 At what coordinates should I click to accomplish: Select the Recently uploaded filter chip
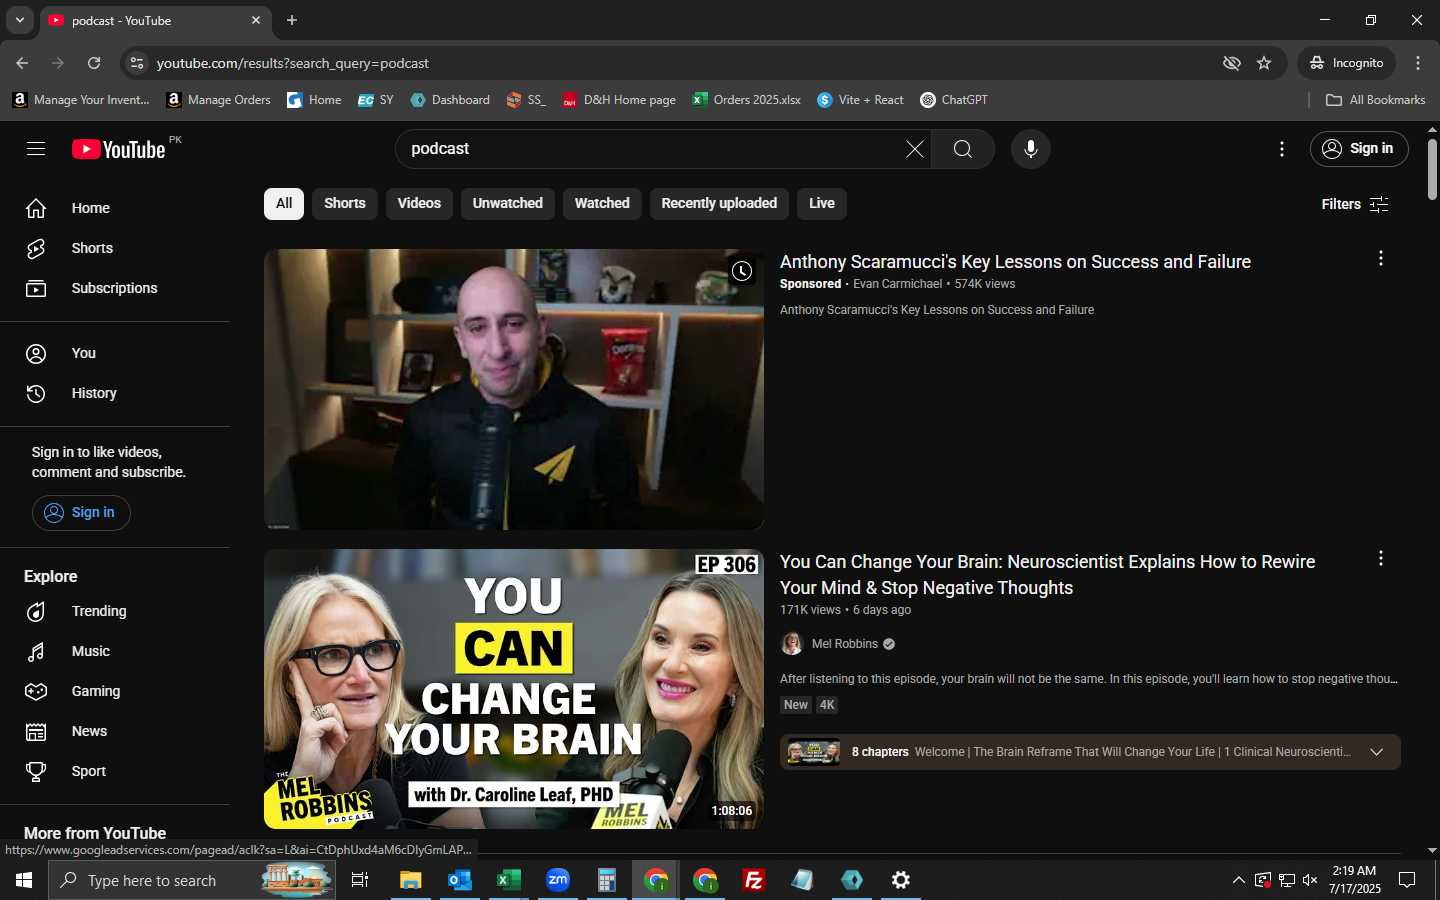[x=719, y=203]
